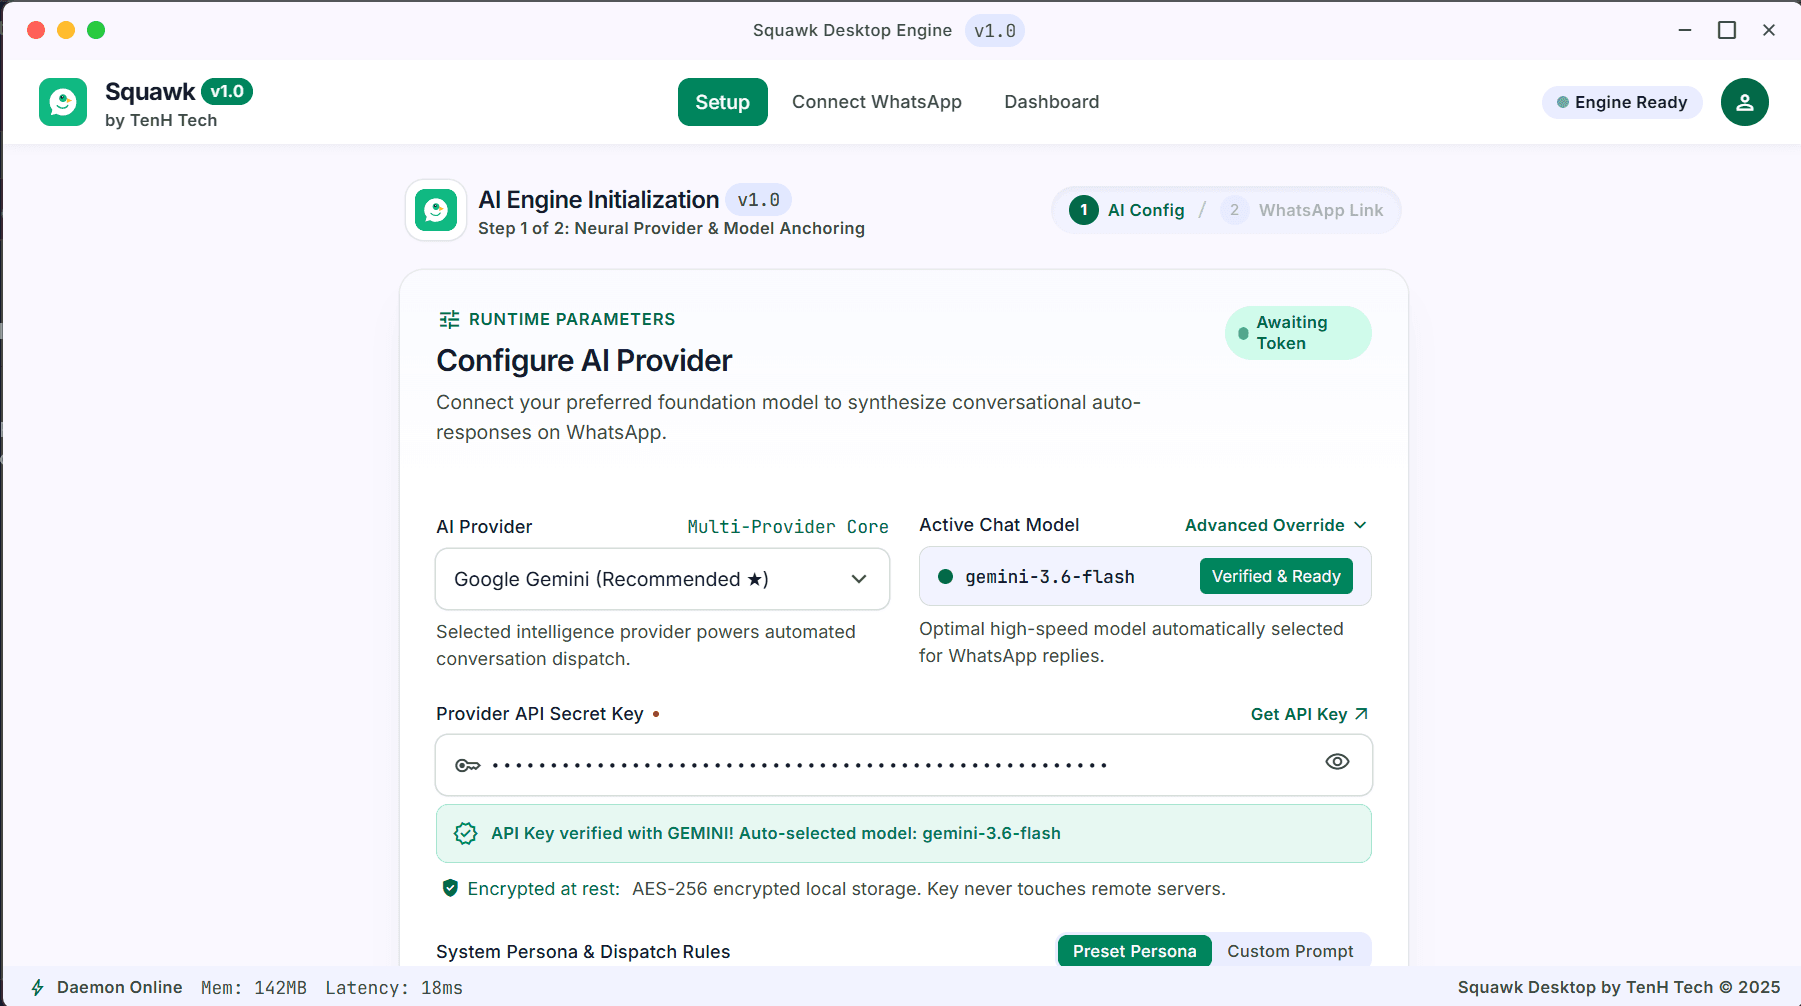Screen dimensions: 1801x1006
Task: Click the 'Mem: 142MB' status entry
Action: click(x=254, y=988)
